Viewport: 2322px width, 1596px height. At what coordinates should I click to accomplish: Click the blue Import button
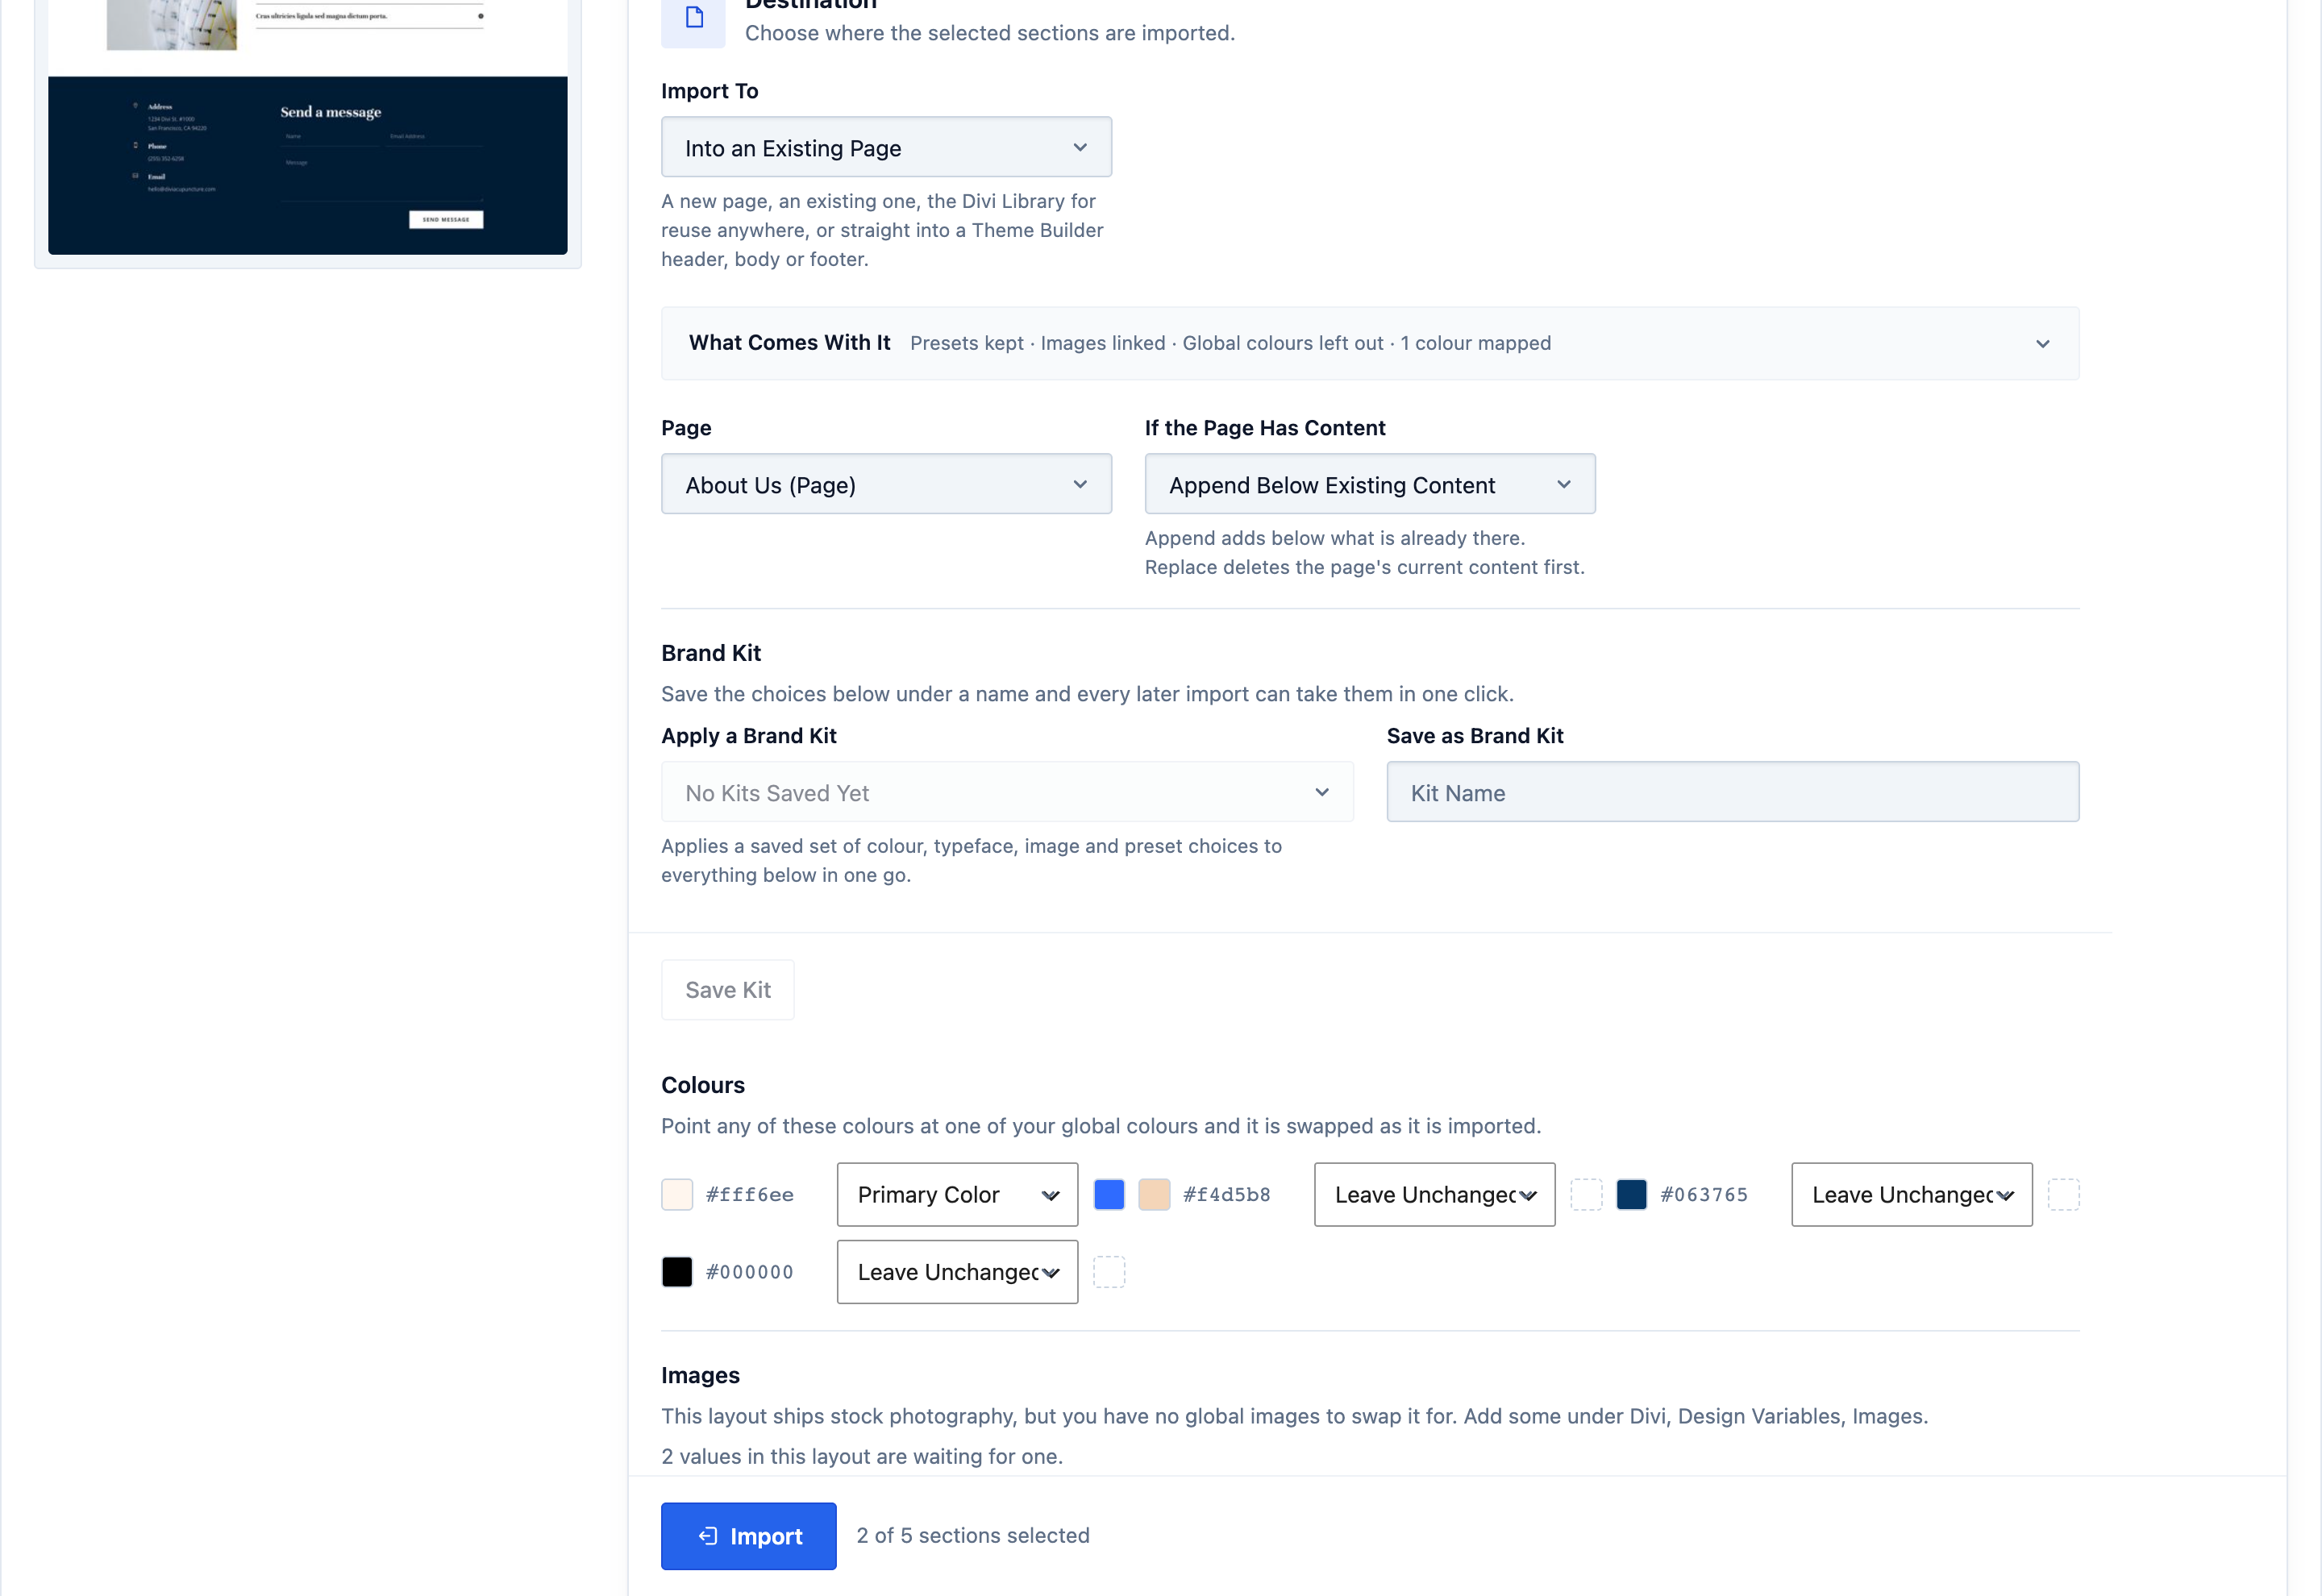tap(748, 1535)
